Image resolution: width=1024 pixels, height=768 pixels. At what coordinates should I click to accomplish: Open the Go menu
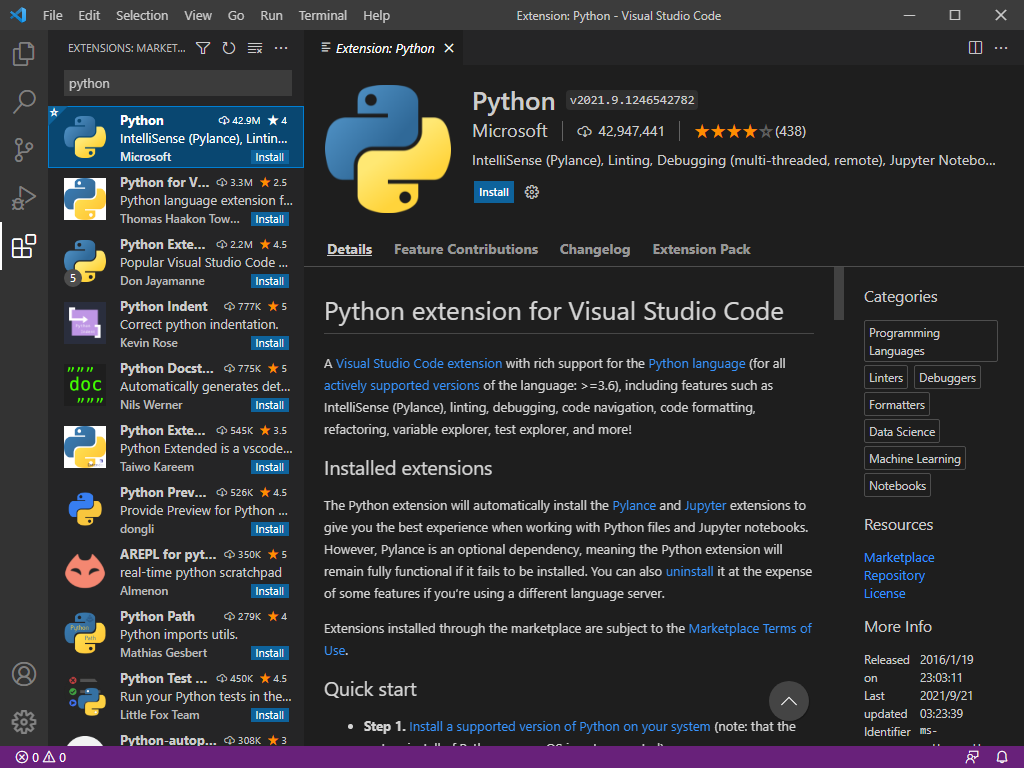236,16
